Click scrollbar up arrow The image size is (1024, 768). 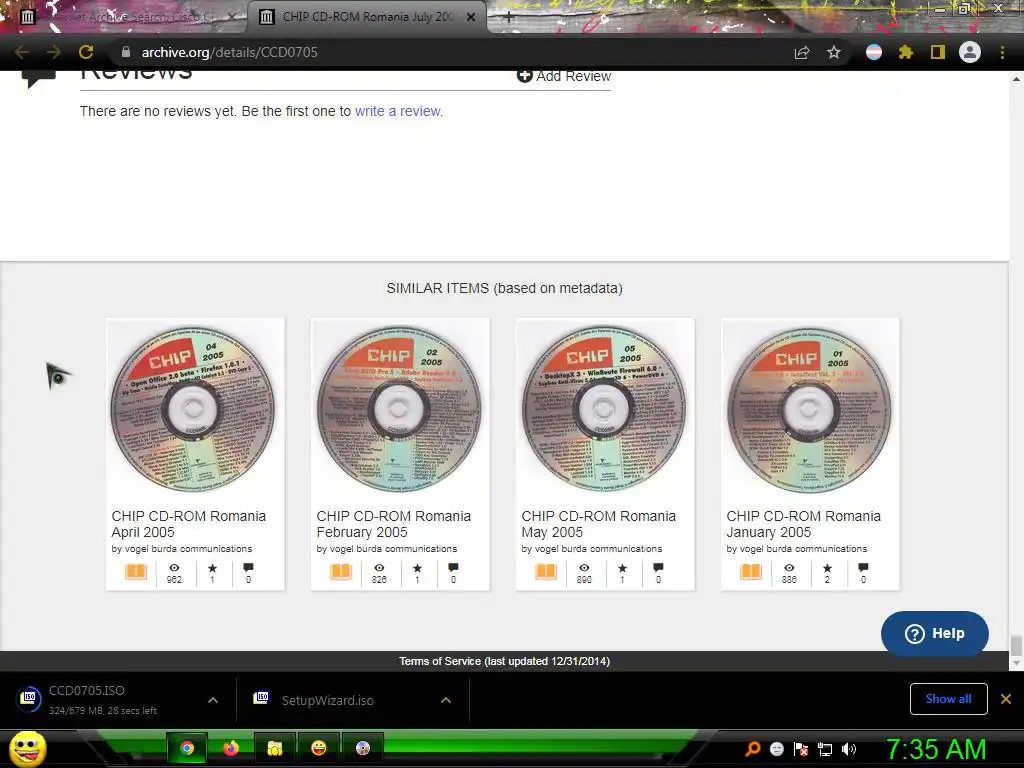(1016, 79)
